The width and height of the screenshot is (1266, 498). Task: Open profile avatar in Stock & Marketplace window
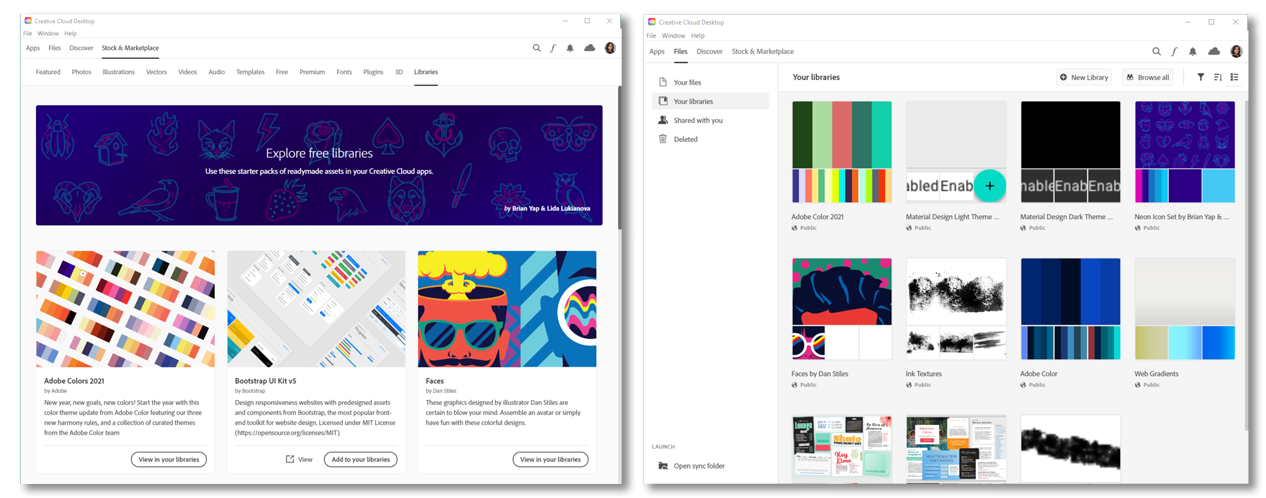click(x=610, y=48)
